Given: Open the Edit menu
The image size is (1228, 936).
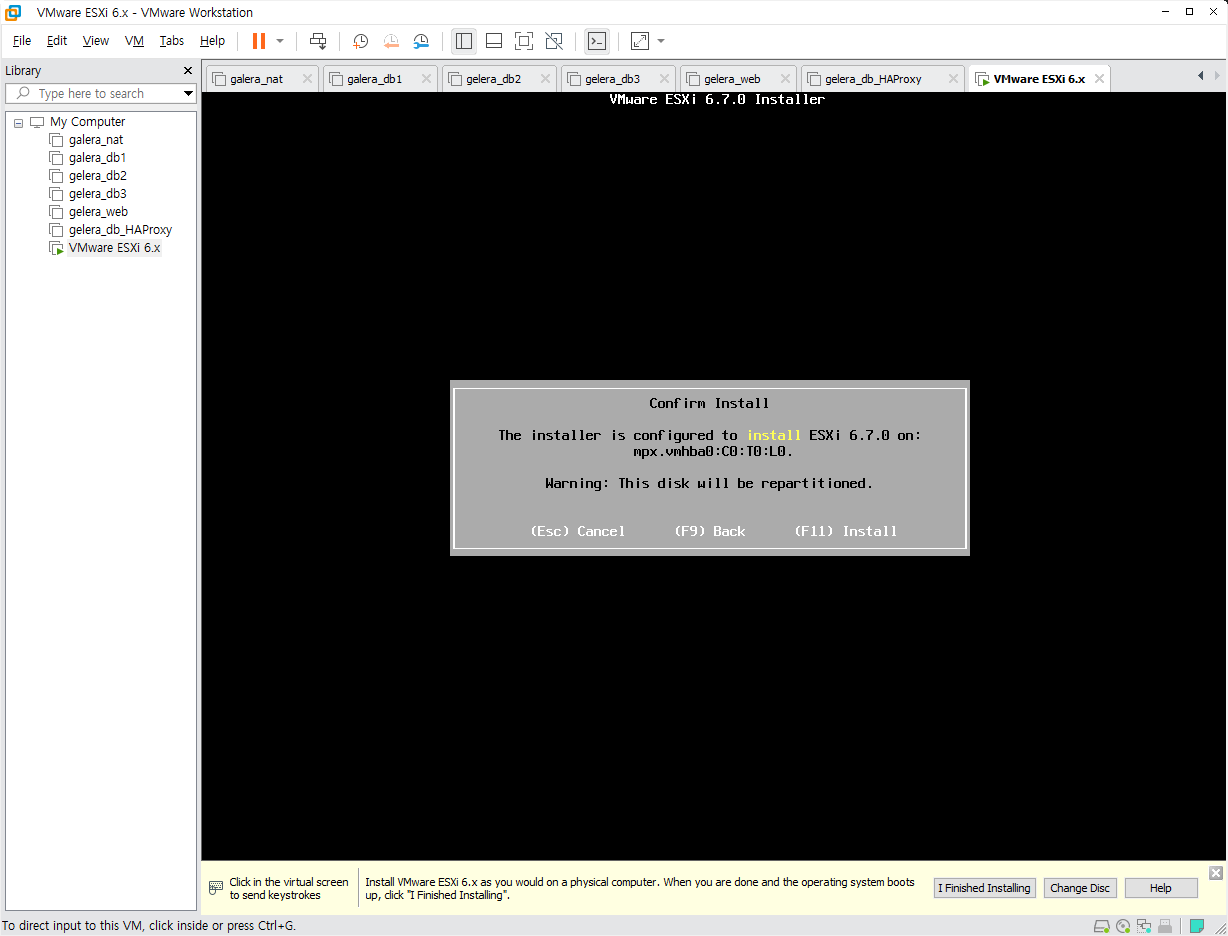Looking at the screenshot, I should coord(57,41).
